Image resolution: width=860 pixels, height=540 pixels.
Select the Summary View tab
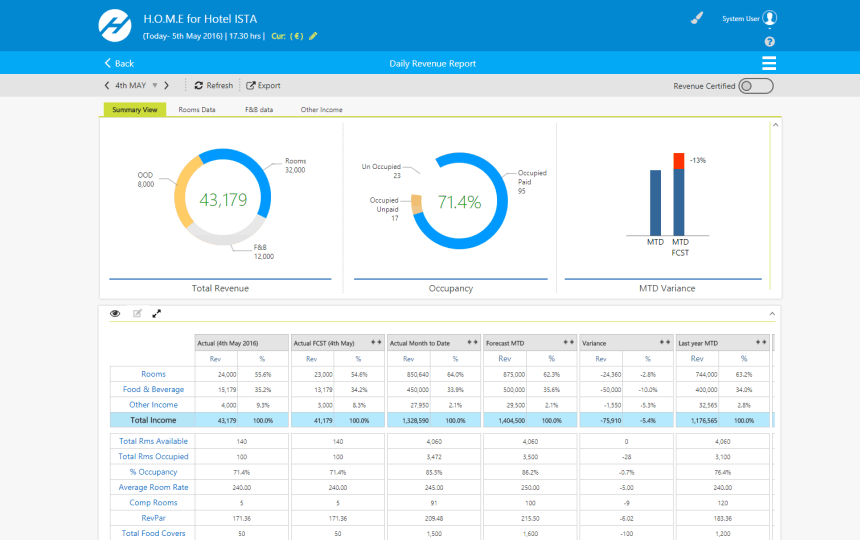tap(135, 110)
